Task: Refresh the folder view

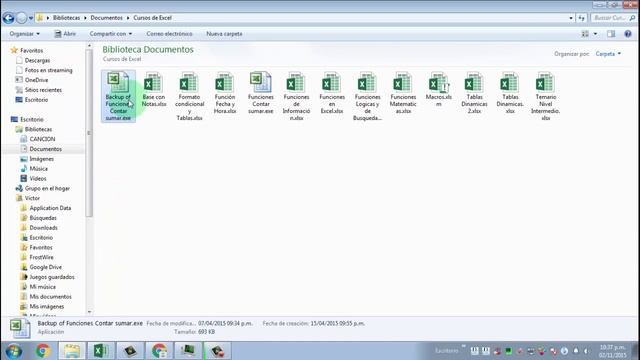Action: (x=582, y=18)
